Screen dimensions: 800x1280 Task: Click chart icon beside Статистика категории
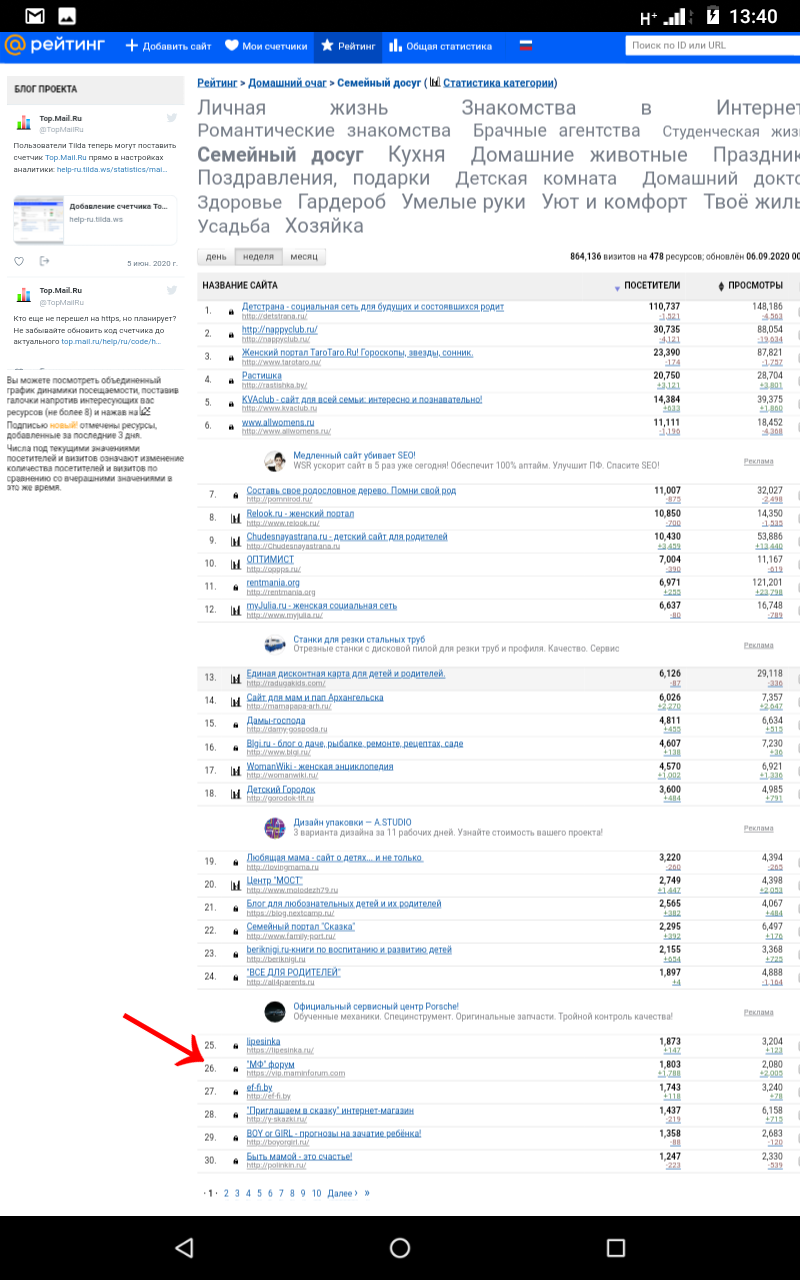(x=435, y=83)
